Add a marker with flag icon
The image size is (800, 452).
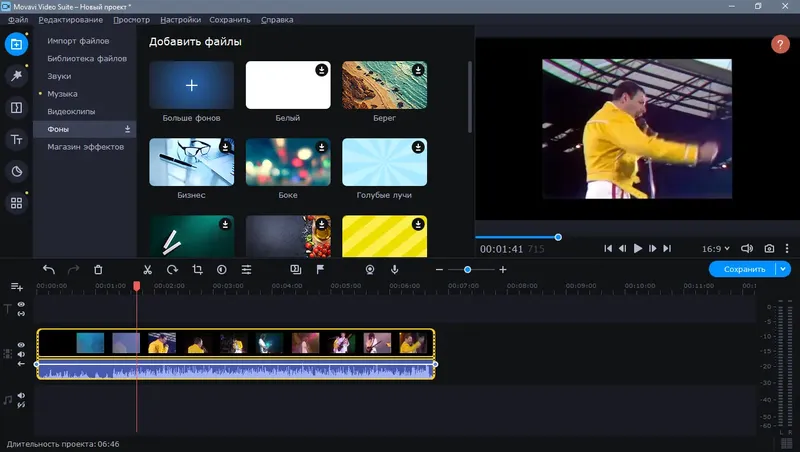click(320, 269)
